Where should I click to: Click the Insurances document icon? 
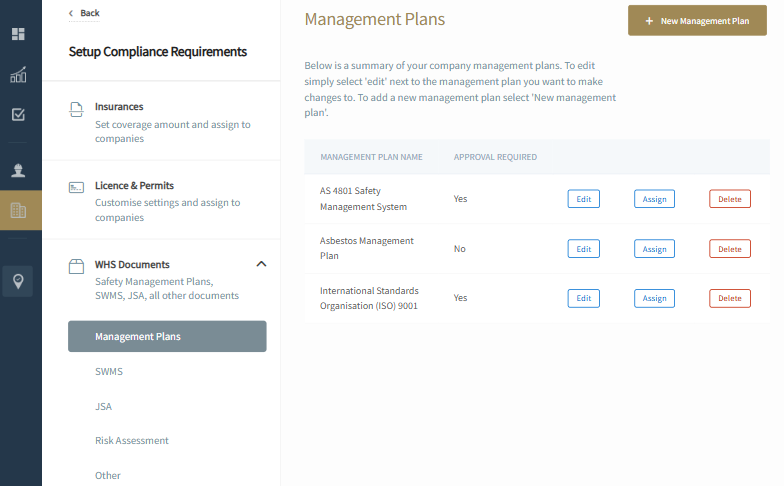76,110
